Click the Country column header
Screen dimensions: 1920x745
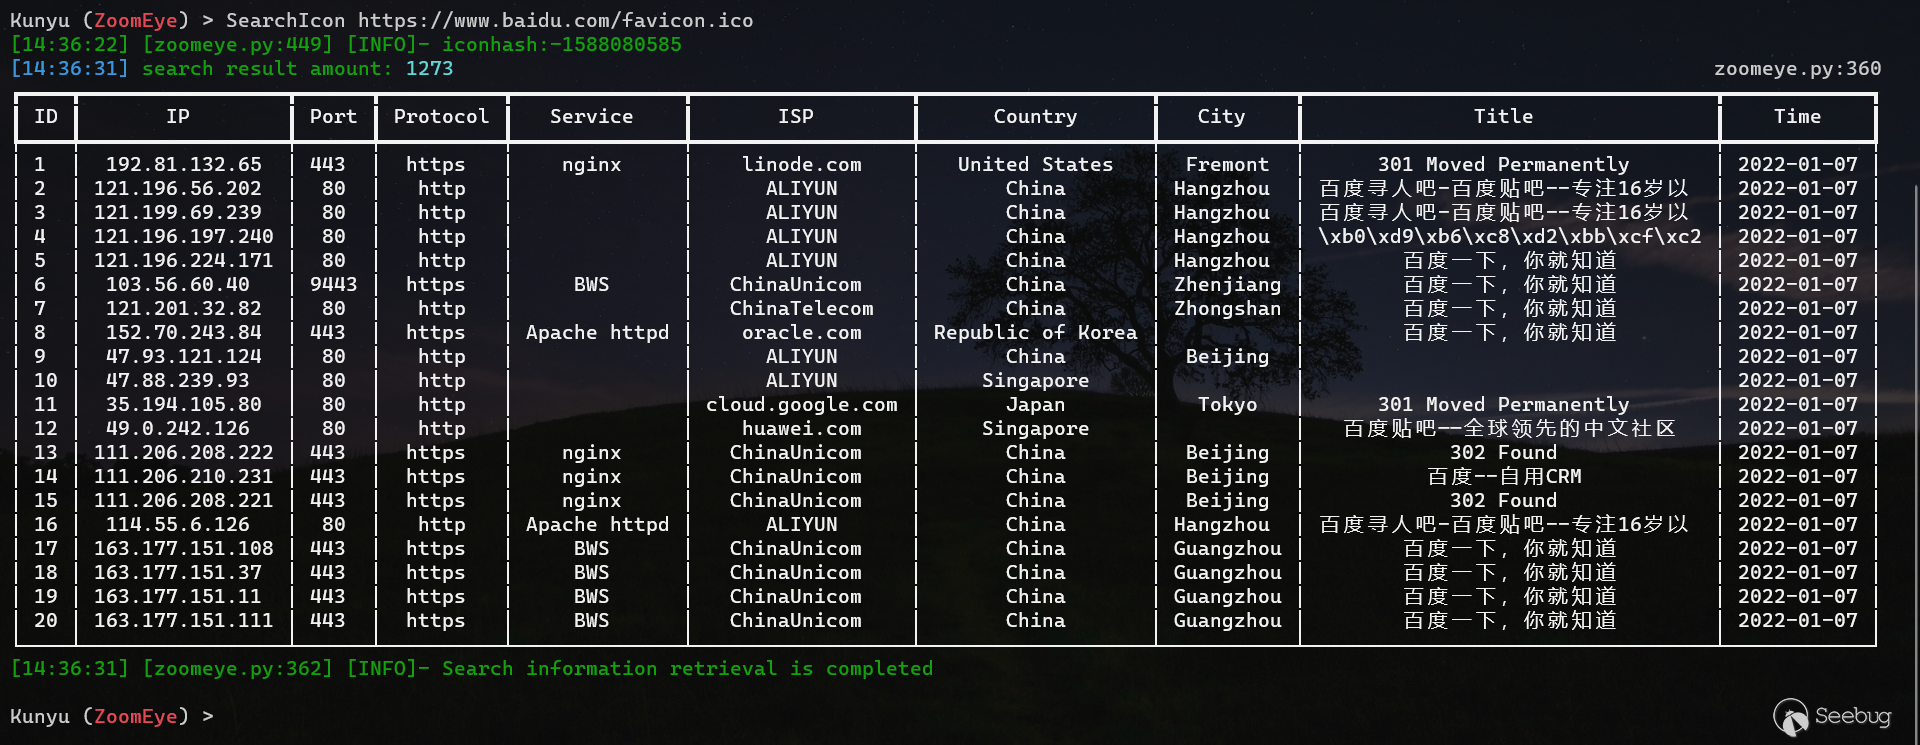(1035, 117)
